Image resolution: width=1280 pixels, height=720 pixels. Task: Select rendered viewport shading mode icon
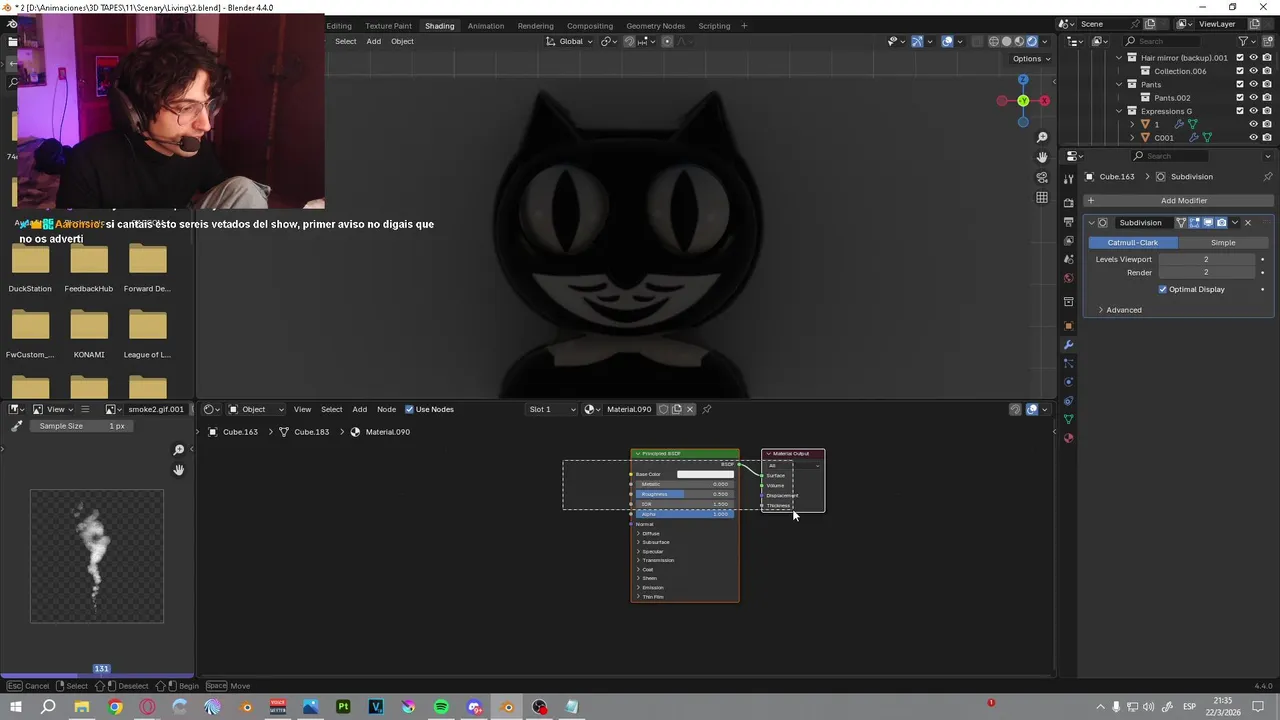coord(1032,41)
